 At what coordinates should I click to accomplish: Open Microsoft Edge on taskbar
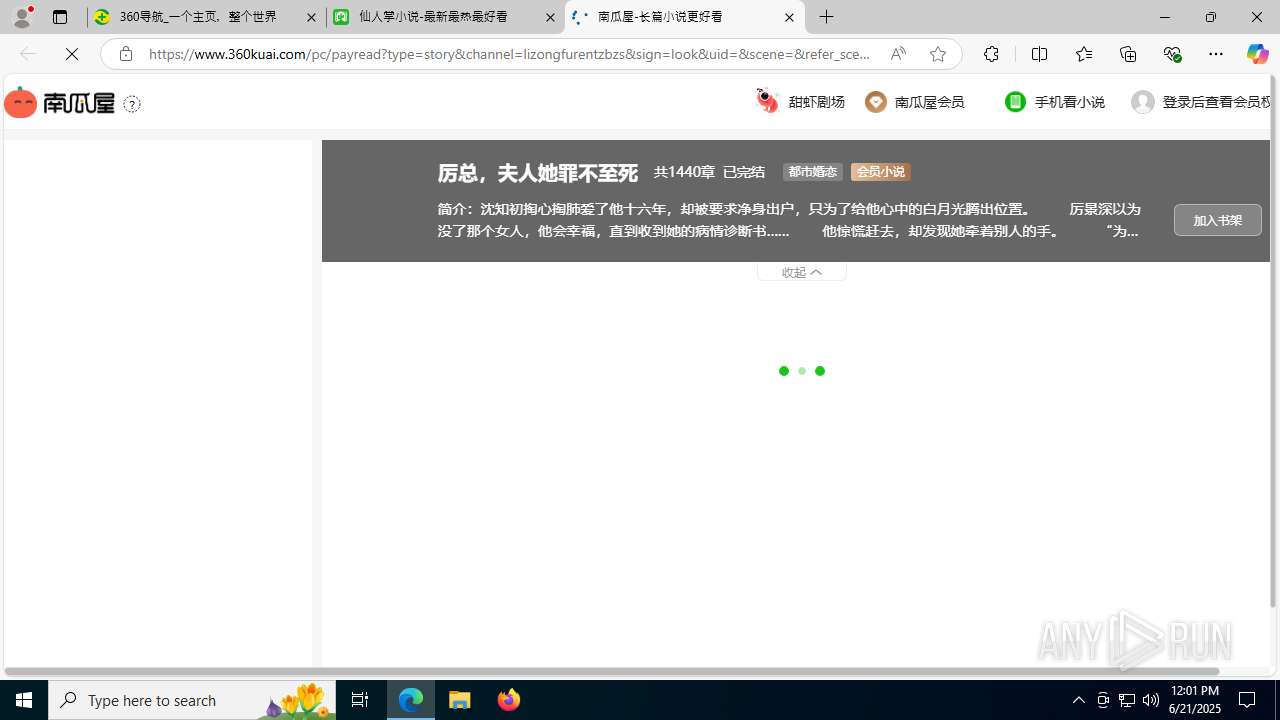point(411,700)
